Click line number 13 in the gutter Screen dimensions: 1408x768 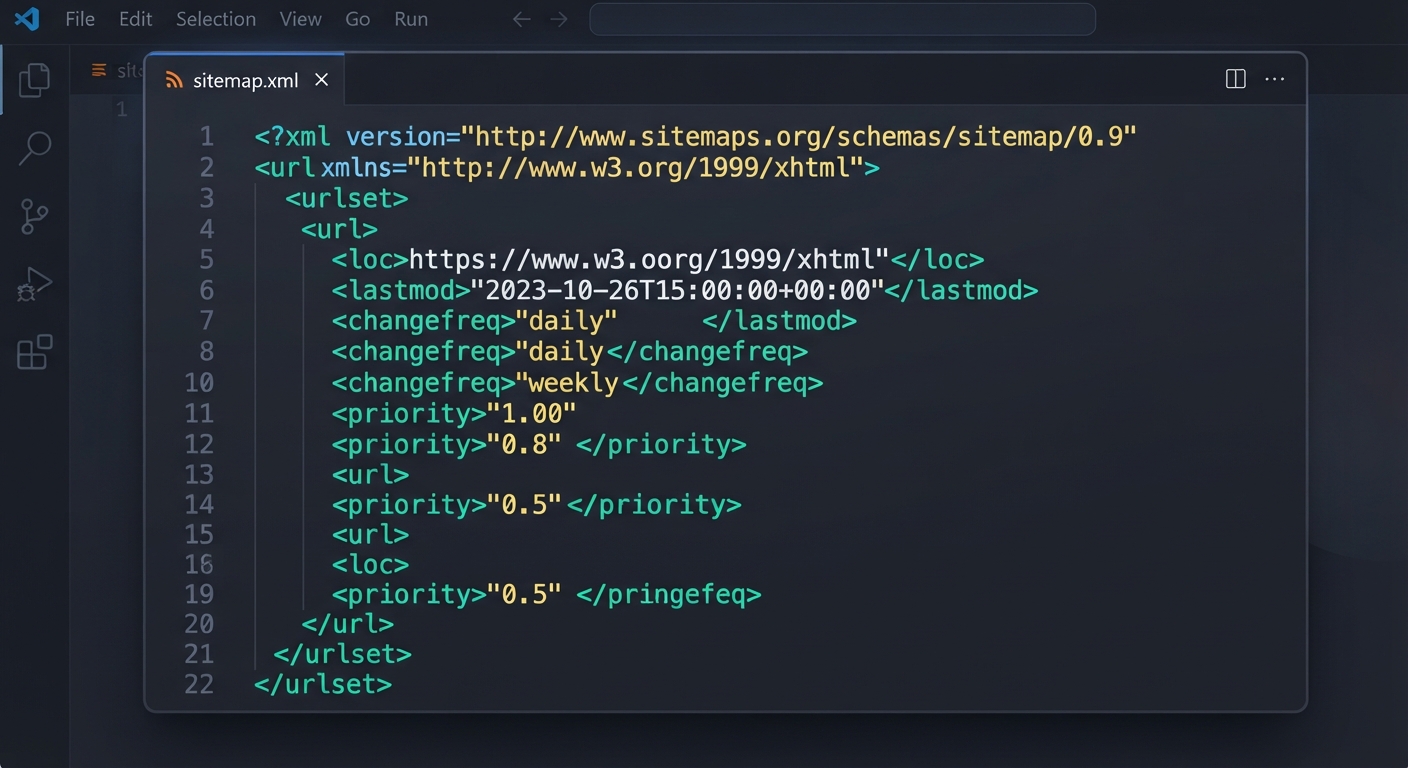[x=199, y=474]
